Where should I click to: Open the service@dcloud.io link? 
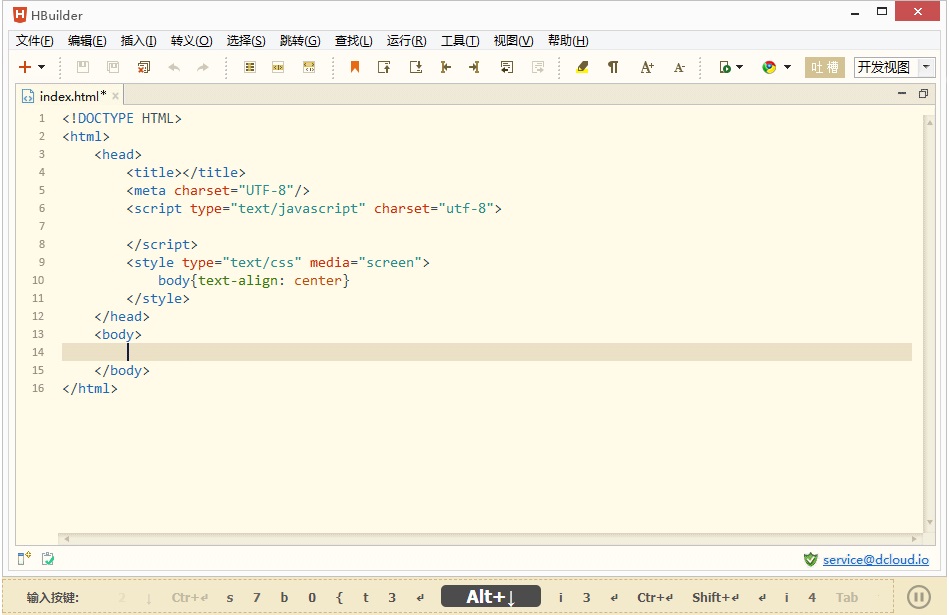[x=875, y=560]
